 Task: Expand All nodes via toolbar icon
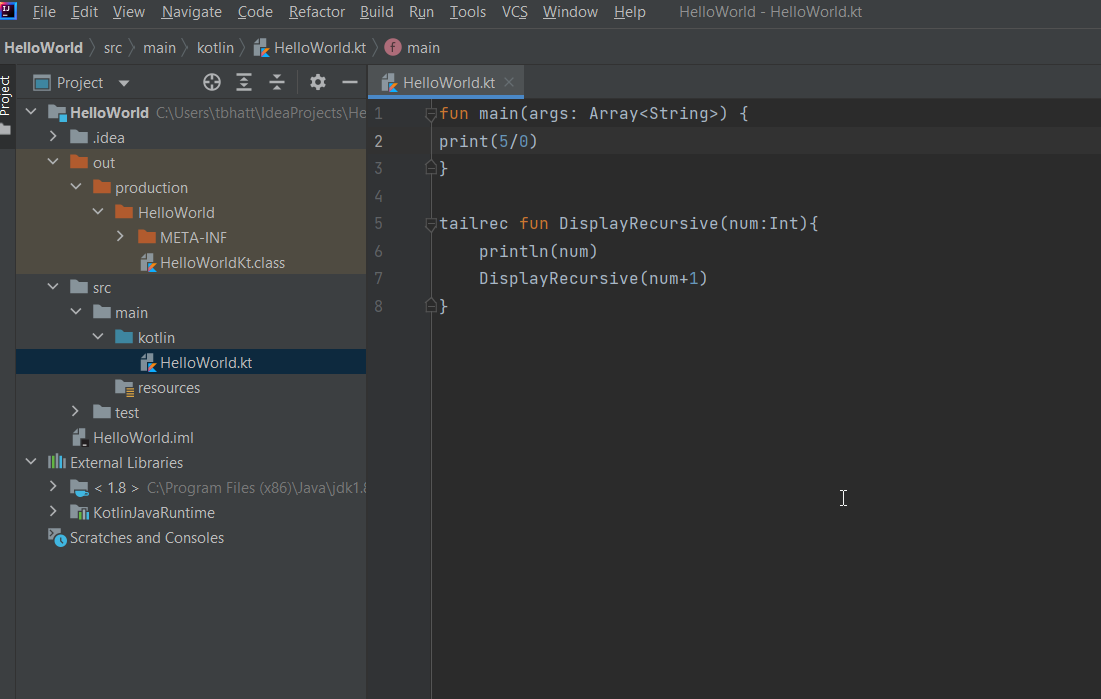click(x=244, y=82)
